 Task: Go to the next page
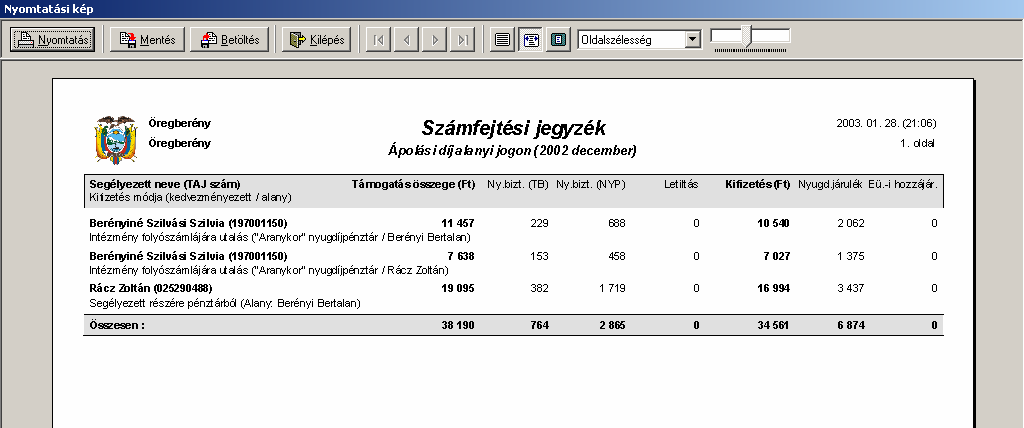pos(434,40)
